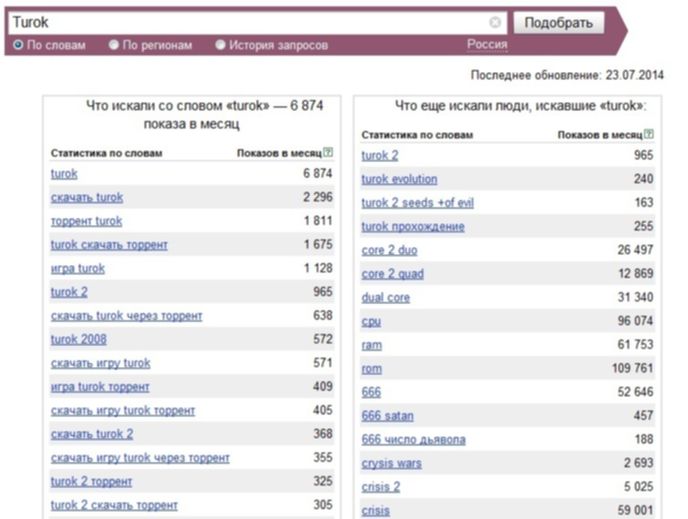Open 'turok 2 seeds +of evil' link

click(418, 203)
